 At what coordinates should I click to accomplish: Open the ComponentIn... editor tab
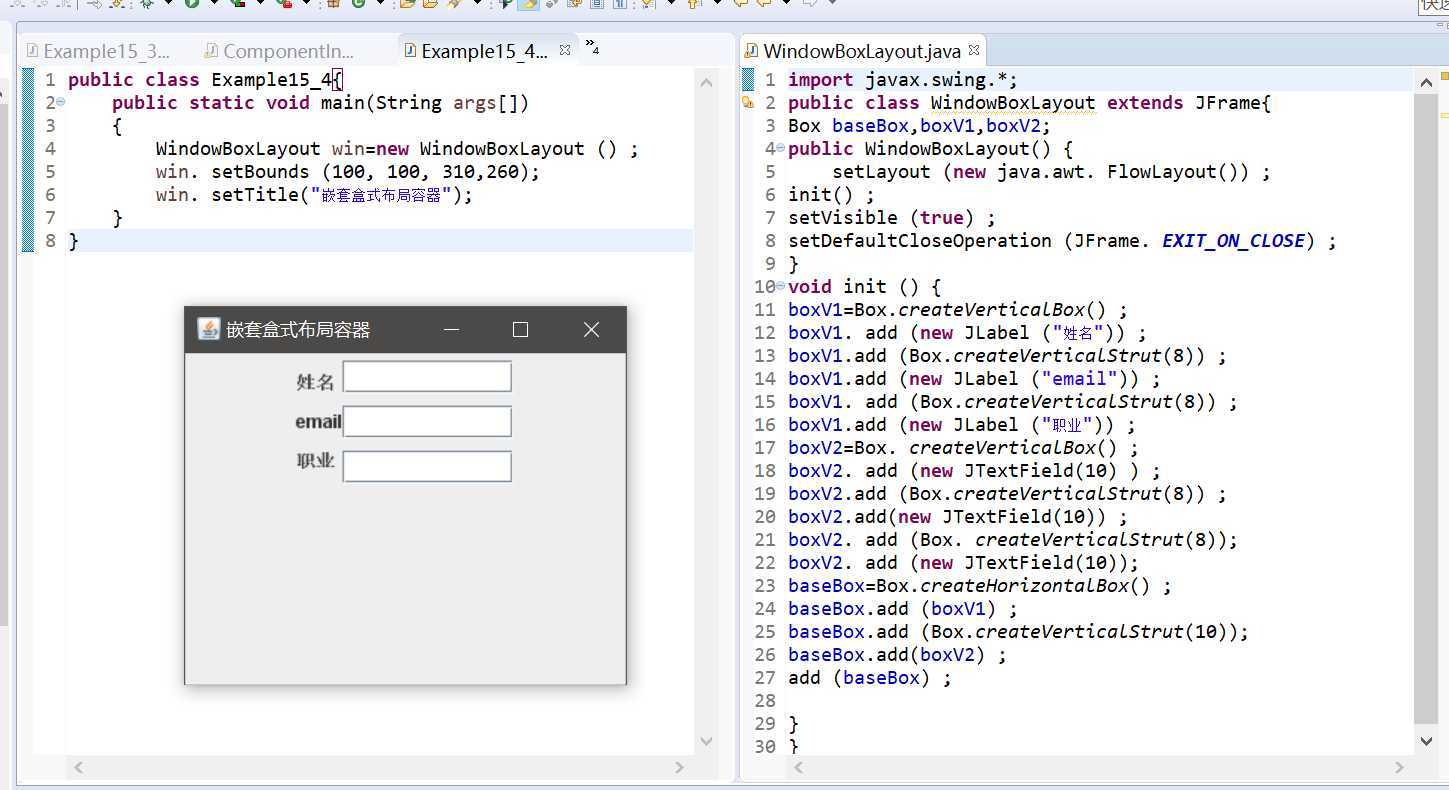point(287,51)
